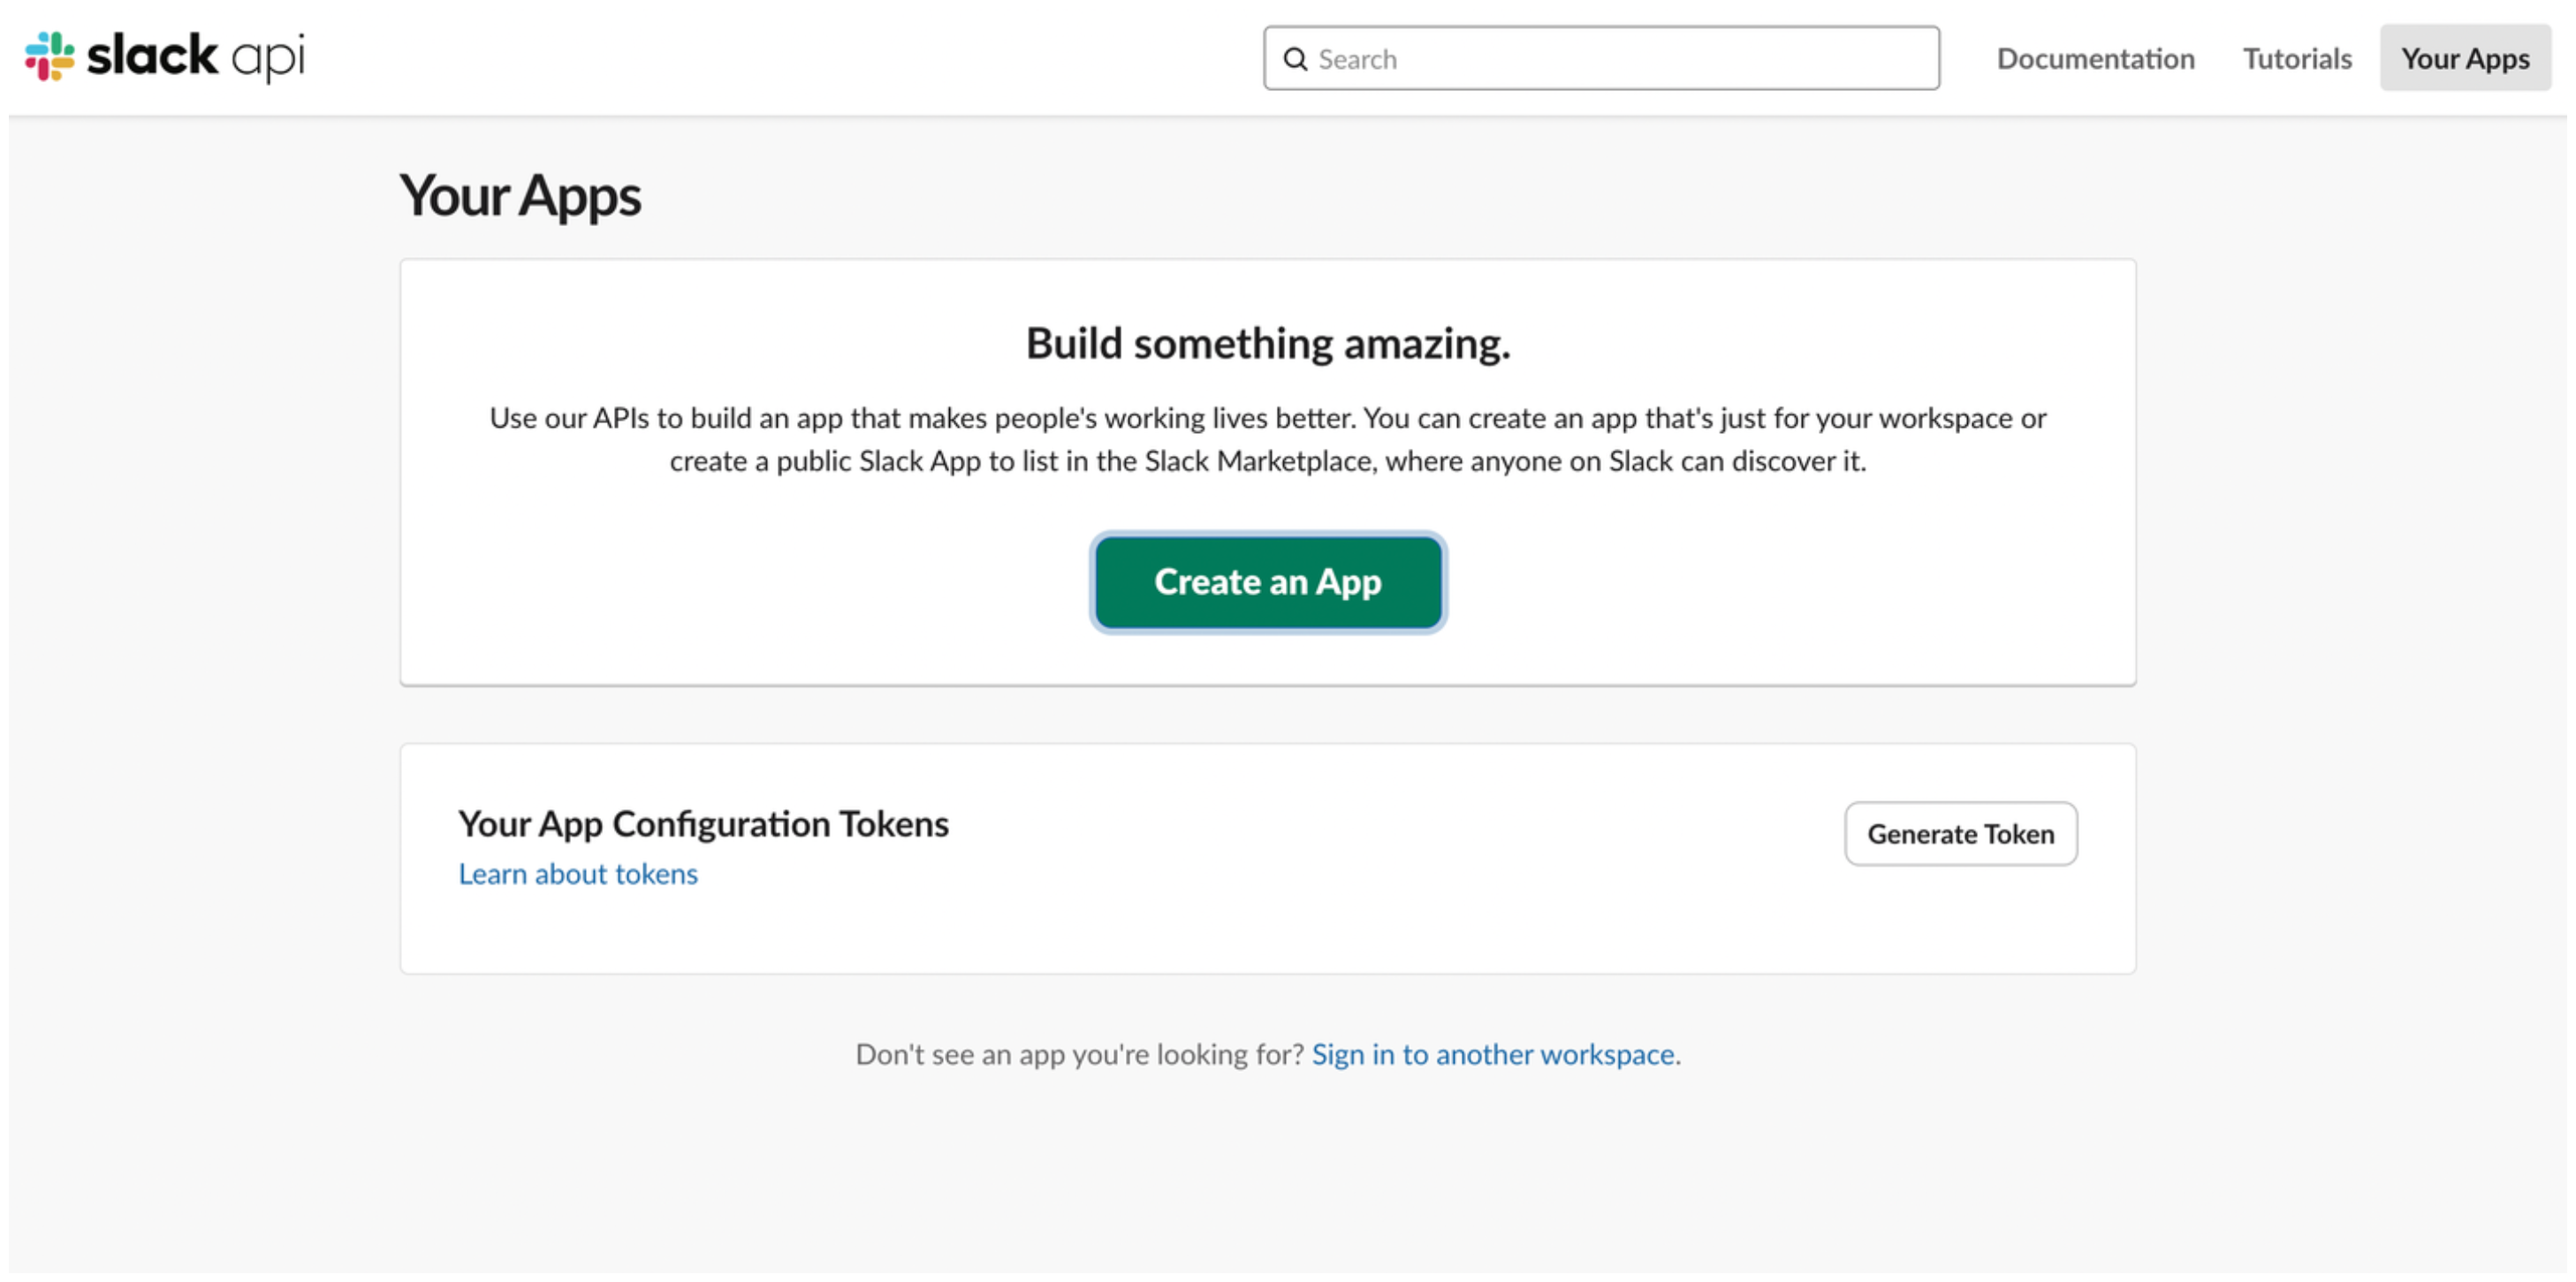Click the Generate Token button
Image resolution: width=2576 pixels, height=1282 pixels.
coord(1960,833)
